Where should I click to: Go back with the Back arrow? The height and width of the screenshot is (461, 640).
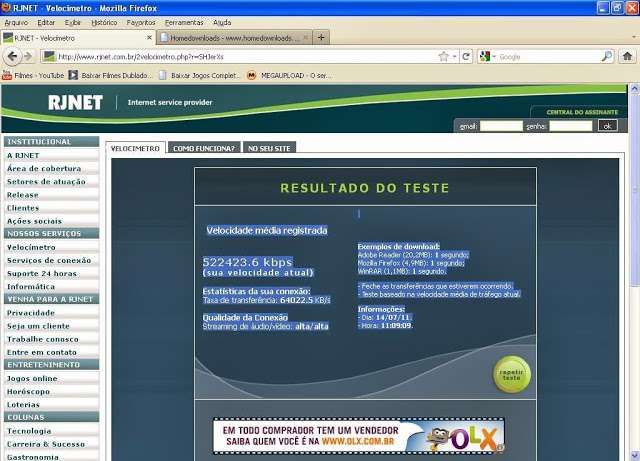tap(13, 56)
